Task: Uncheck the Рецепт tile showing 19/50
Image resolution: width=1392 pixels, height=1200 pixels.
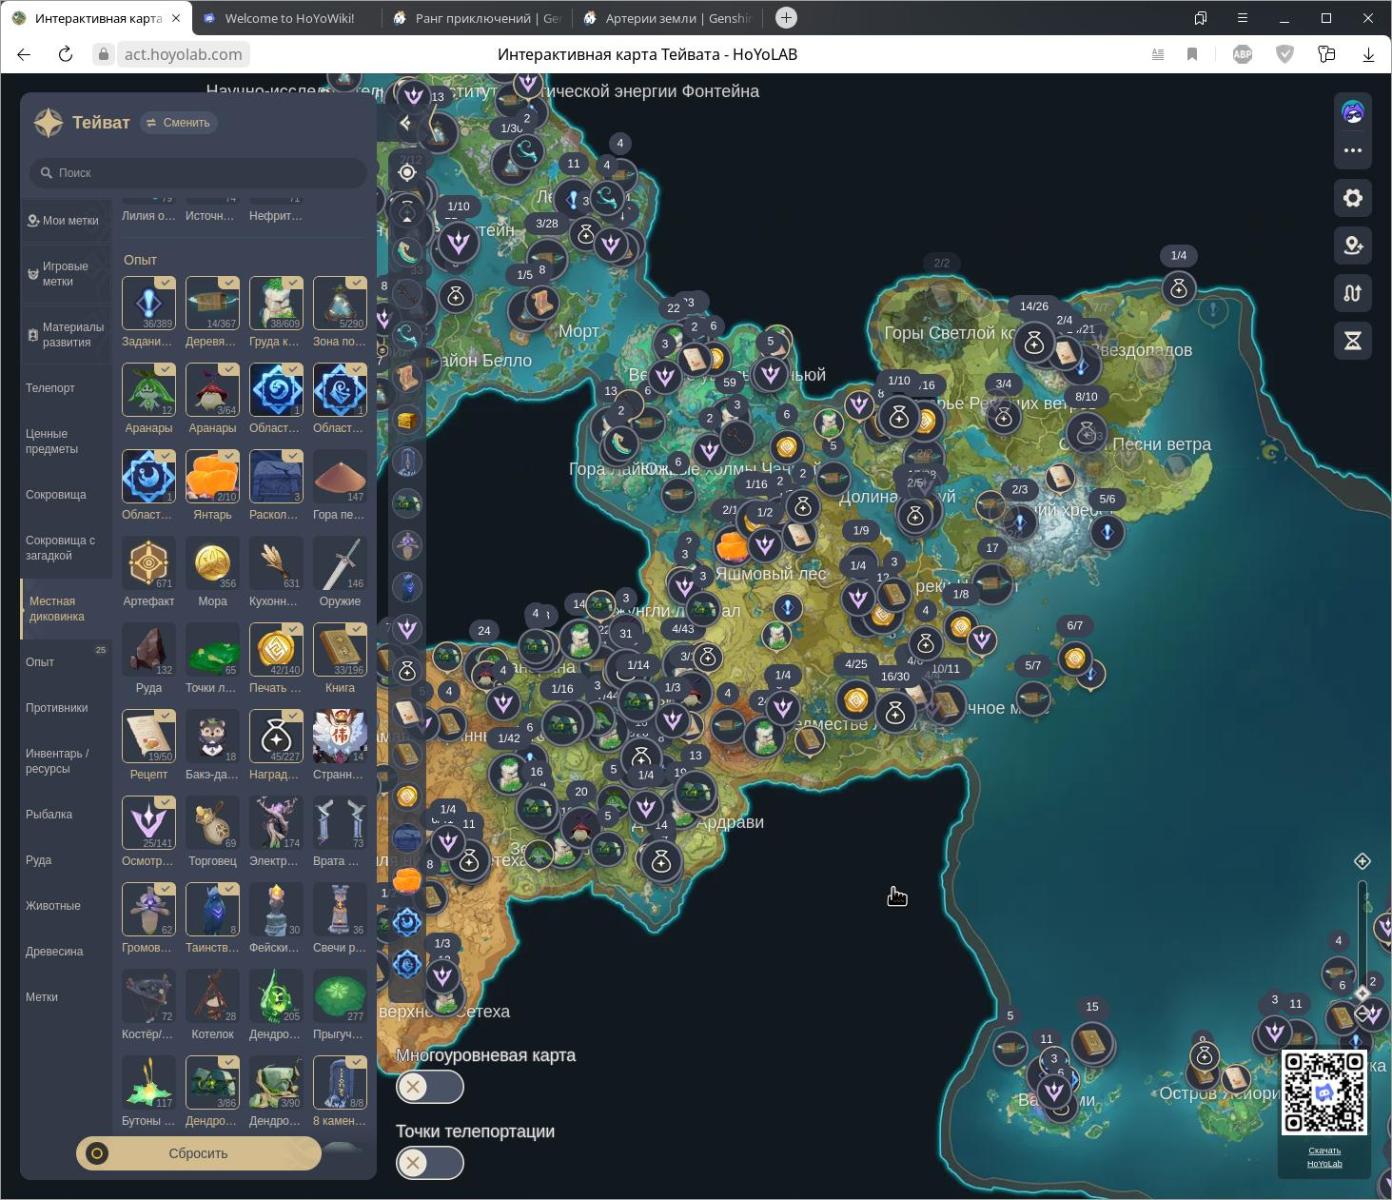Action: click(148, 736)
